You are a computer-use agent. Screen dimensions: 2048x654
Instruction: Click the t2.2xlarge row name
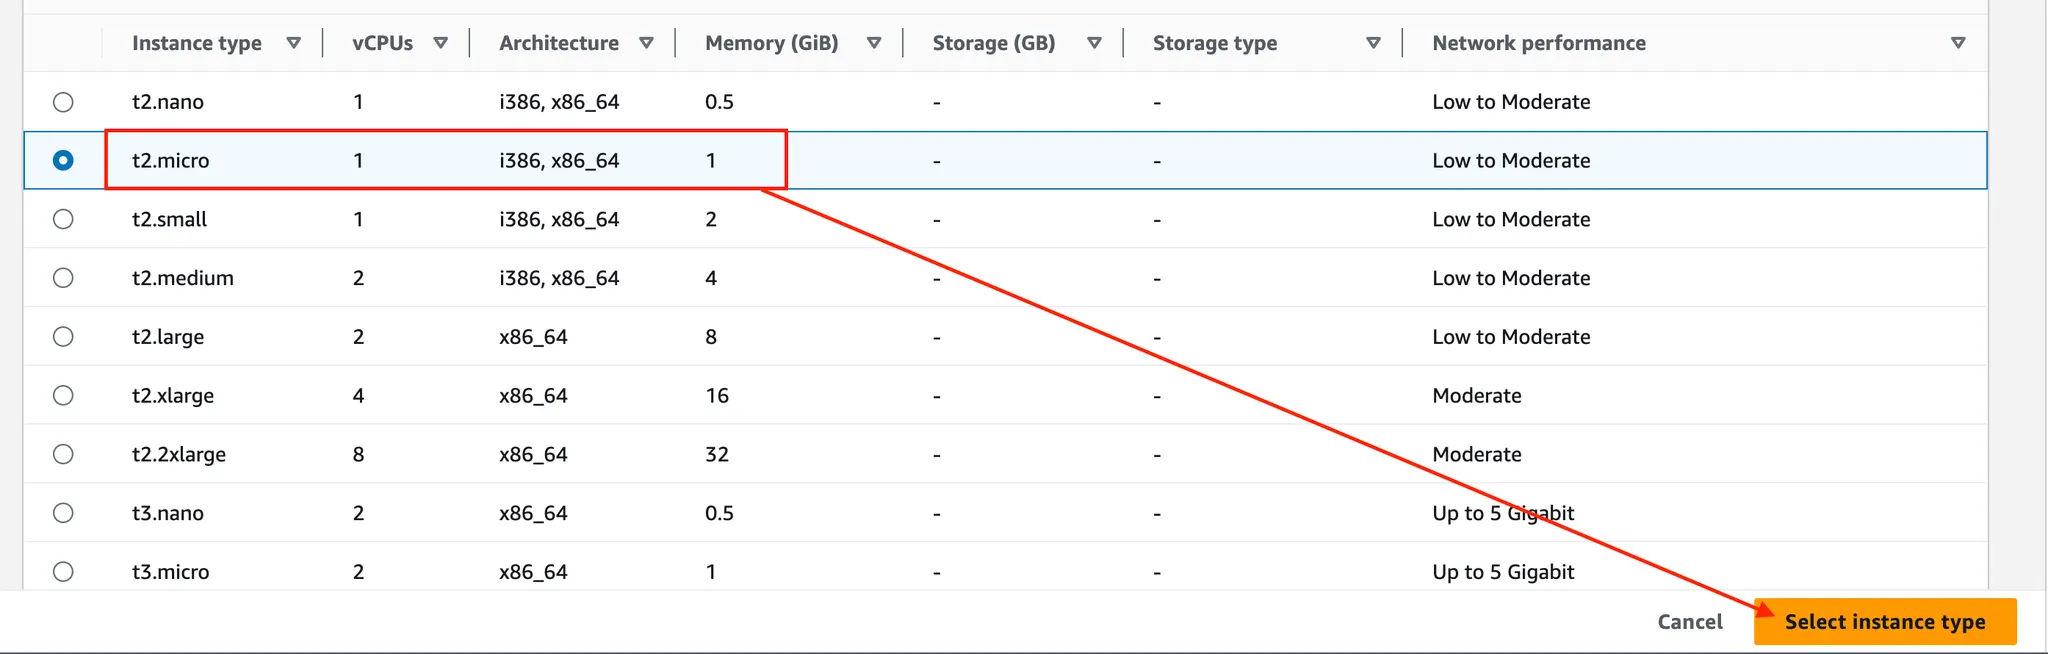coord(179,454)
